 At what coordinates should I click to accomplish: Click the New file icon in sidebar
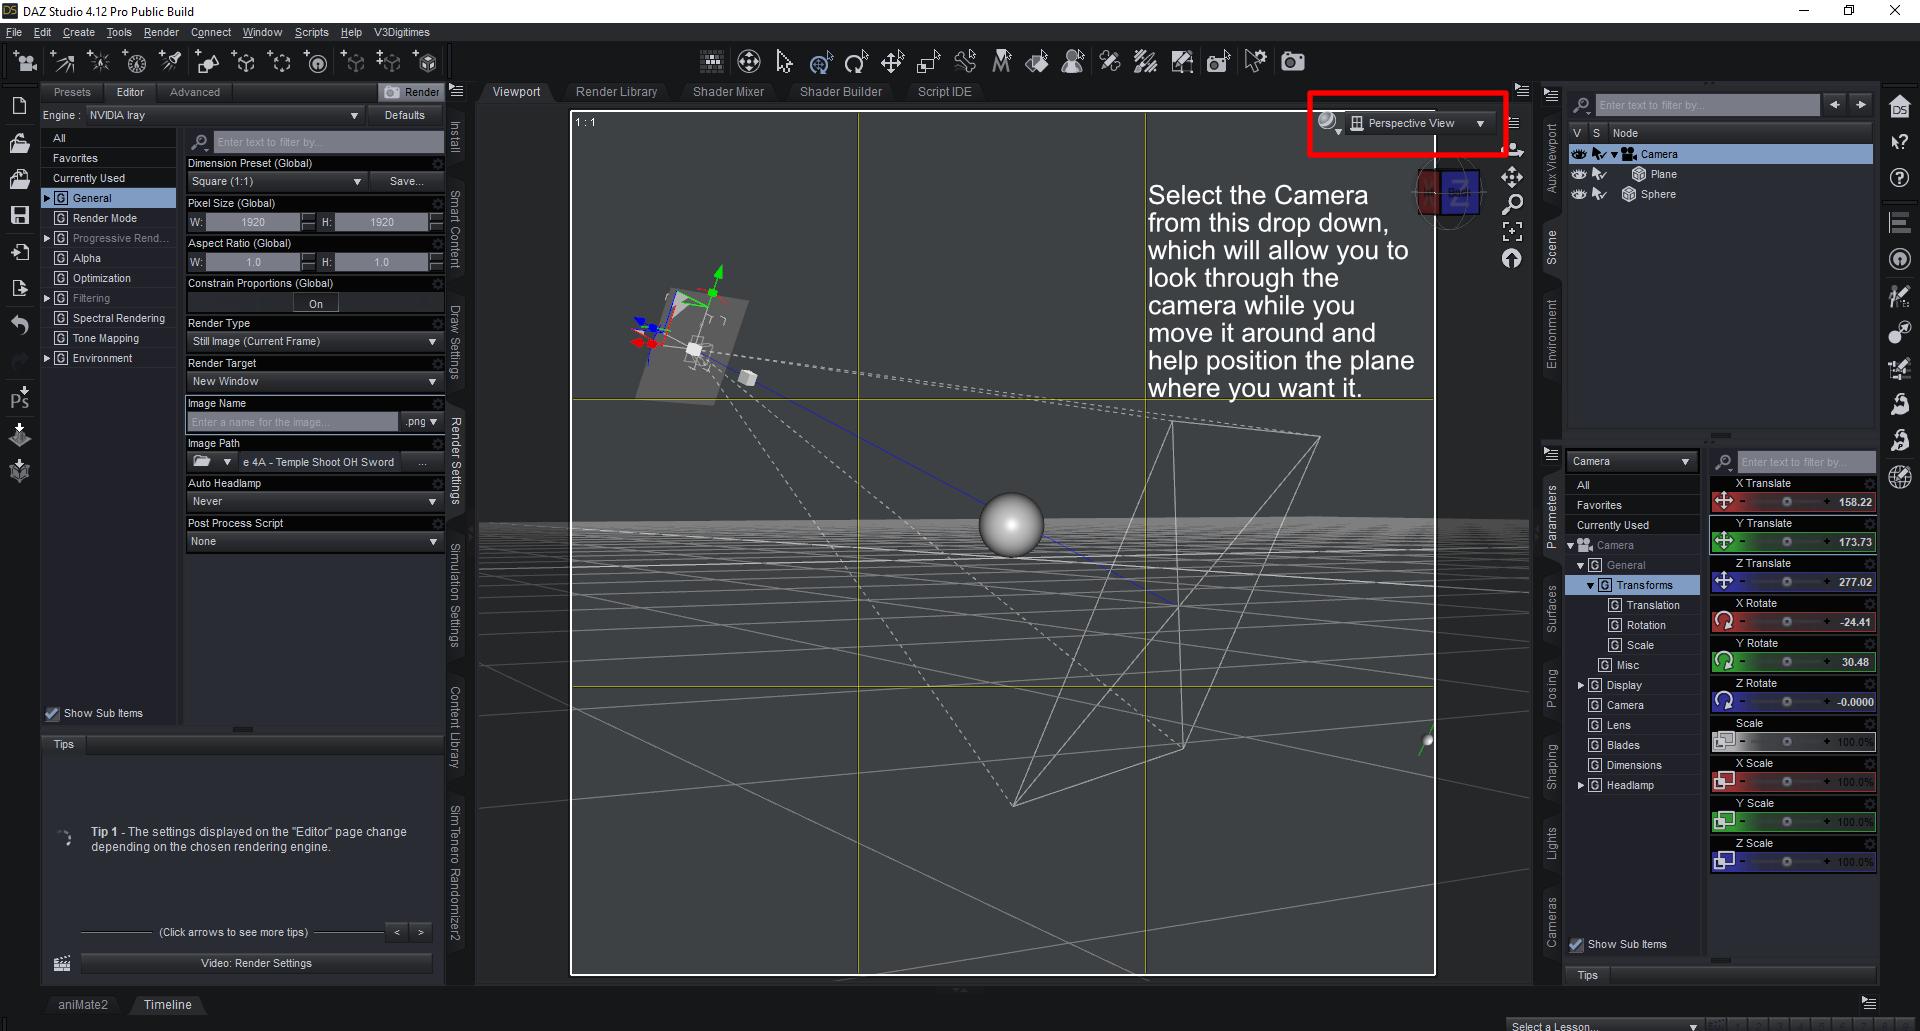click(19, 106)
